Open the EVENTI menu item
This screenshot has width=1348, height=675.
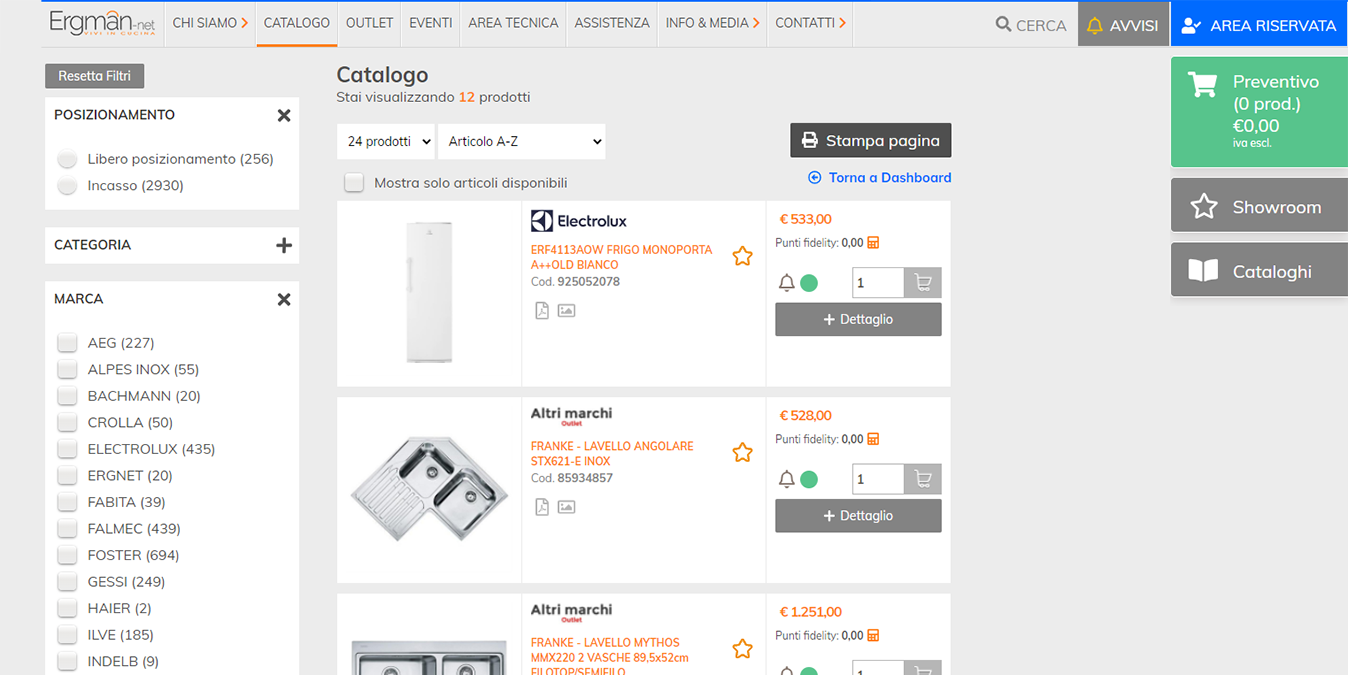coord(431,23)
